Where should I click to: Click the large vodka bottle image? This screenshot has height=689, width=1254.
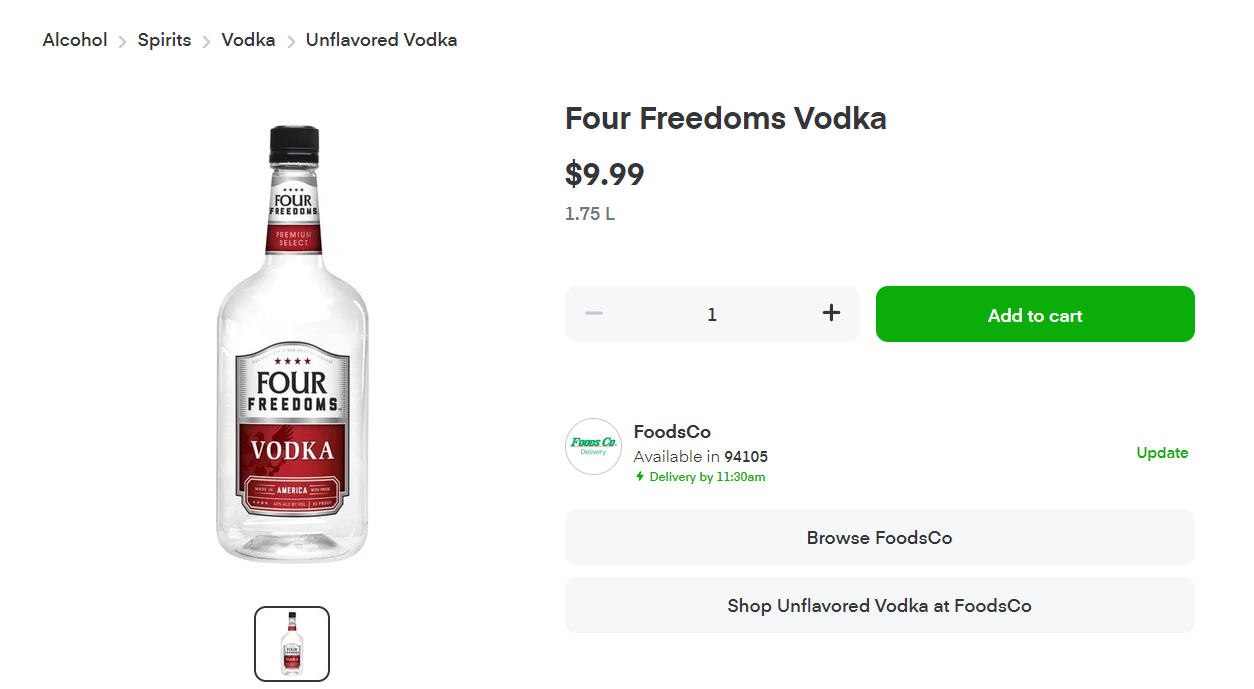(x=292, y=345)
